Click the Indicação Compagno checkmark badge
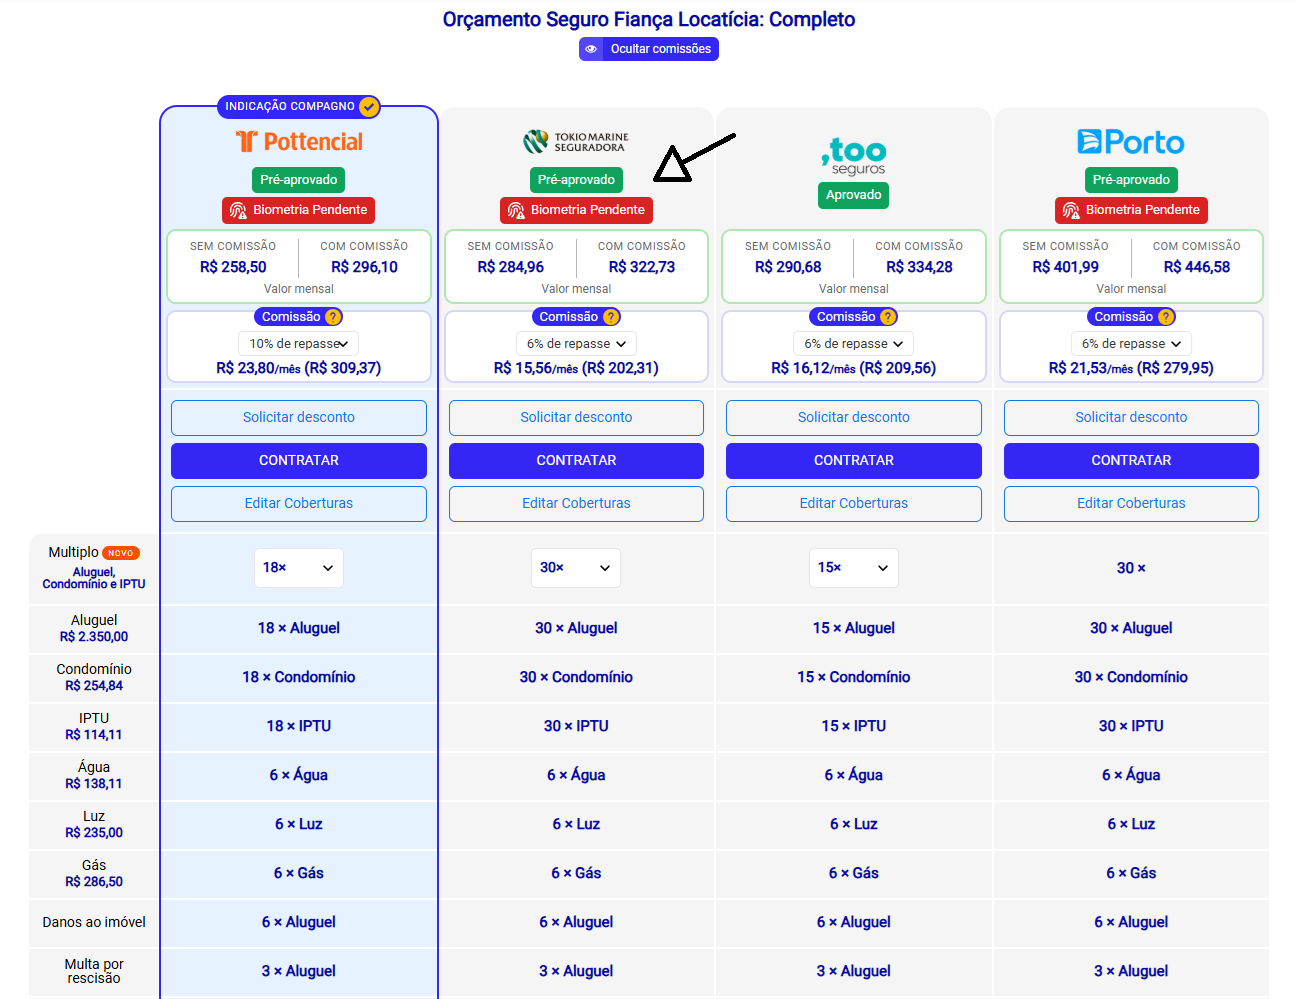 tap(369, 106)
